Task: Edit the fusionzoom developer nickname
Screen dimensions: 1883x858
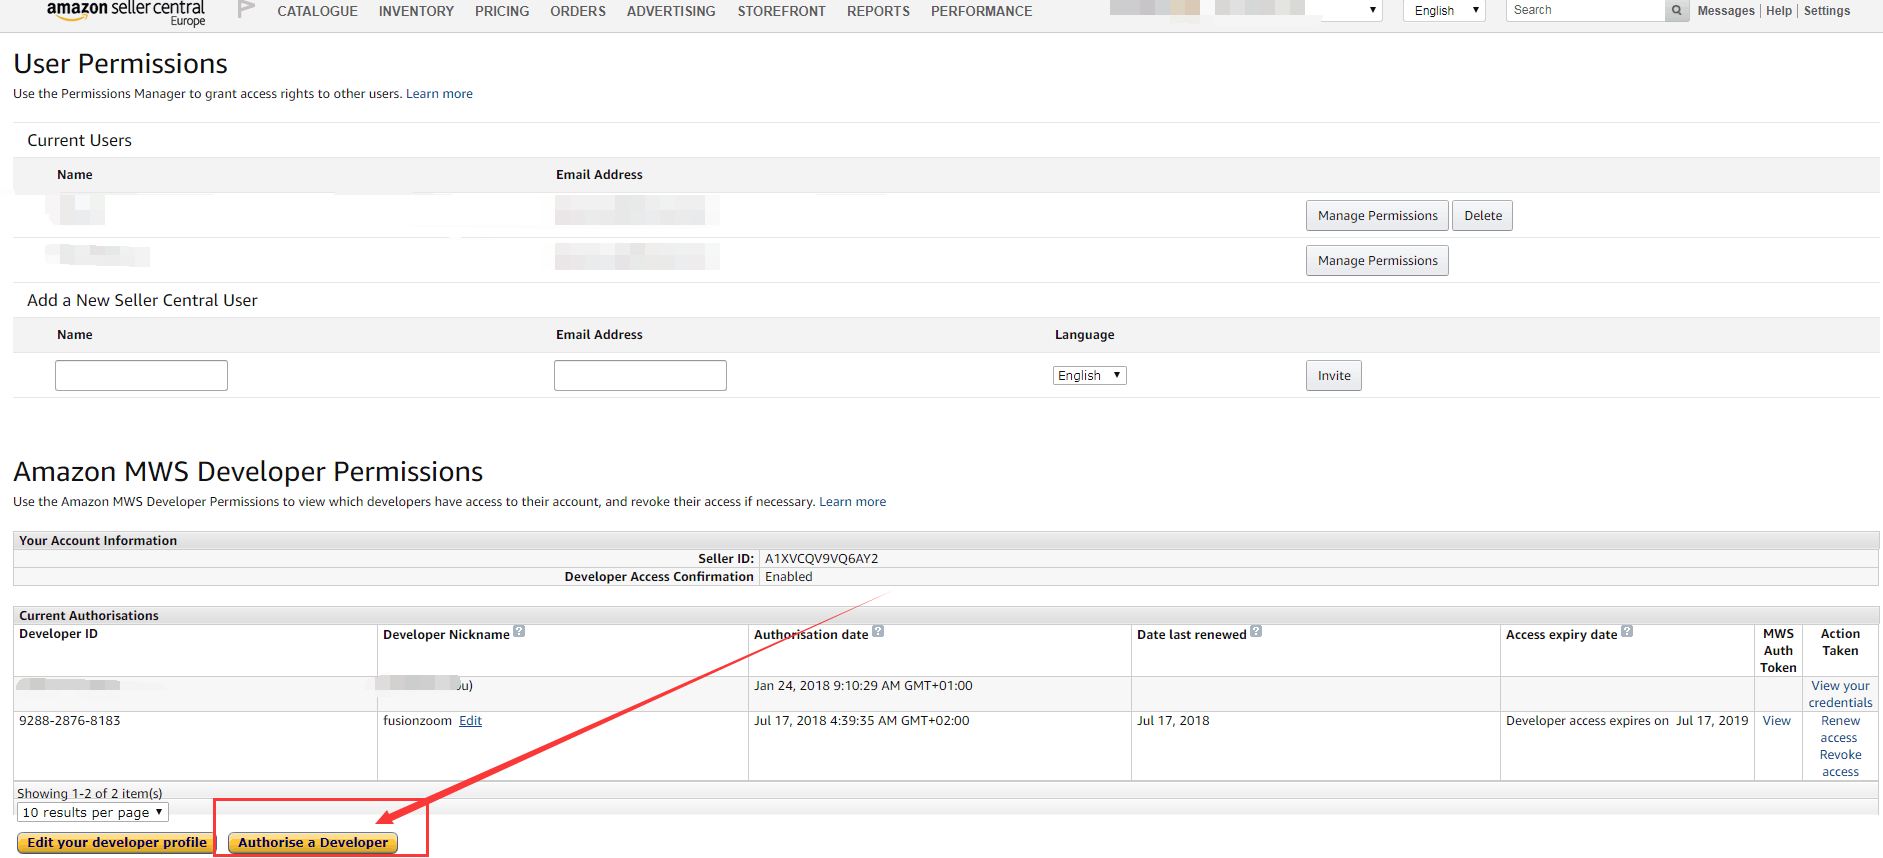Action: (470, 721)
